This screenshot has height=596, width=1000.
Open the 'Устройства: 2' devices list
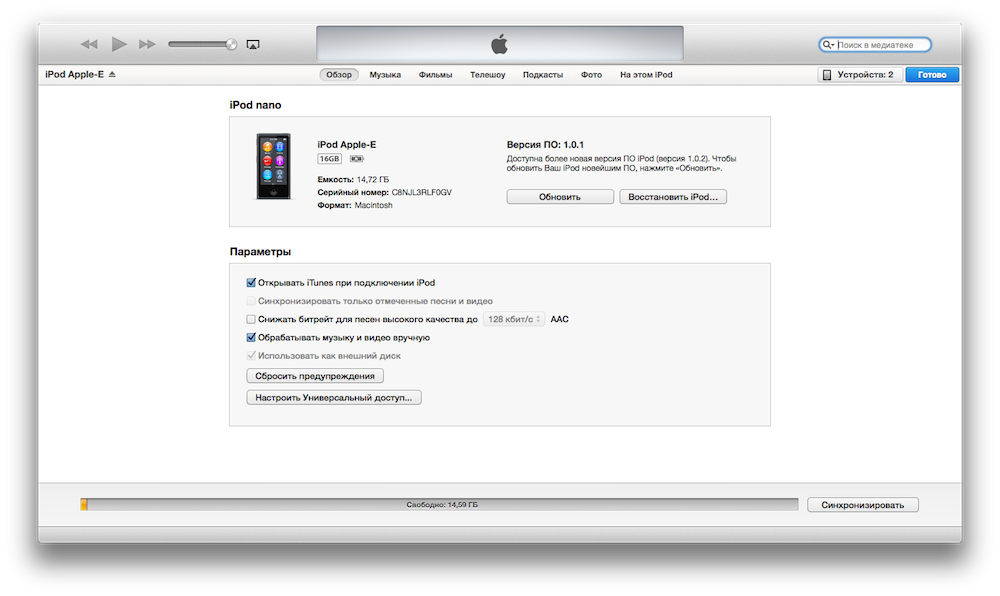click(858, 75)
